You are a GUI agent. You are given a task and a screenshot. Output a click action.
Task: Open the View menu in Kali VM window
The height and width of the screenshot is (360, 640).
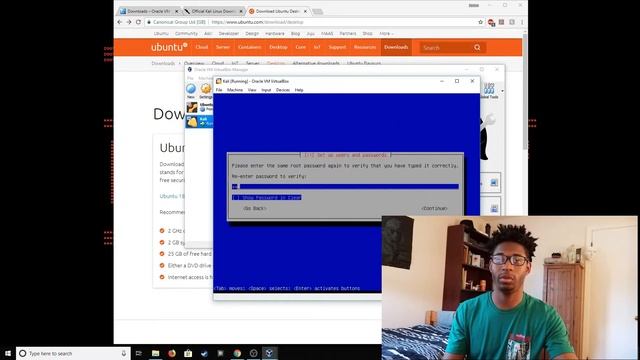(x=252, y=90)
